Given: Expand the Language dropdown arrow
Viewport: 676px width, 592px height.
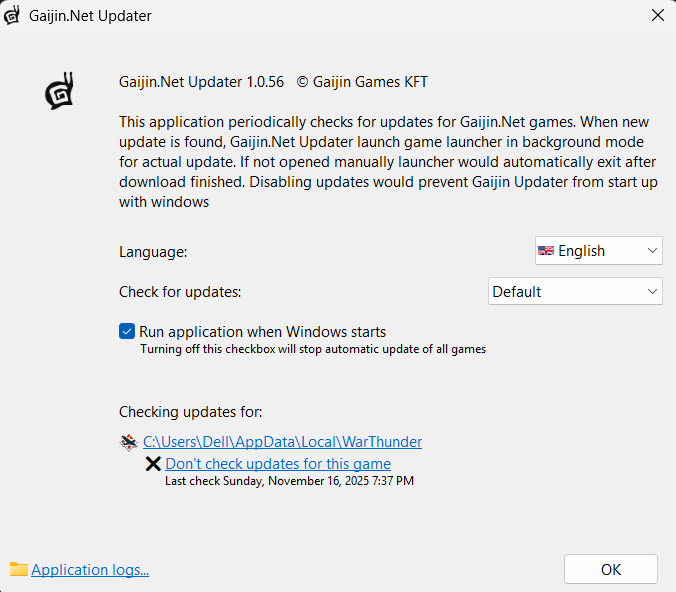Looking at the screenshot, I should tap(652, 251).
